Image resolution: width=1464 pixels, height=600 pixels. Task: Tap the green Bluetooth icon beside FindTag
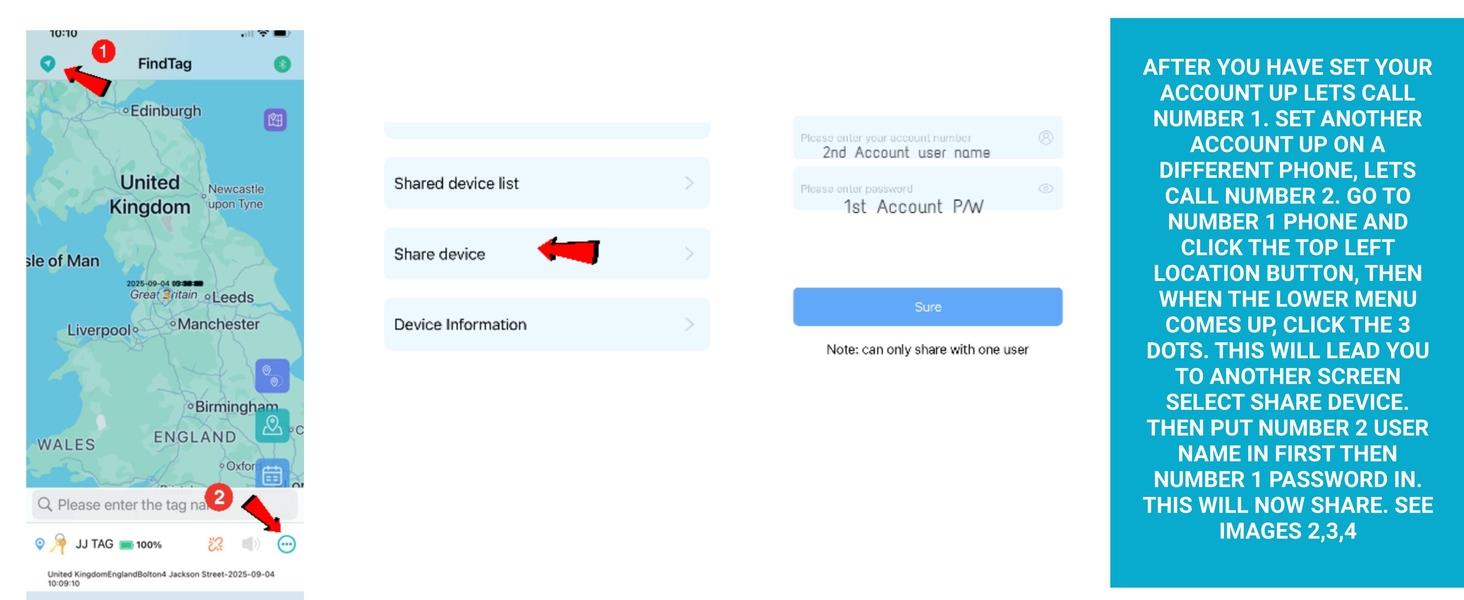(283, 64)
